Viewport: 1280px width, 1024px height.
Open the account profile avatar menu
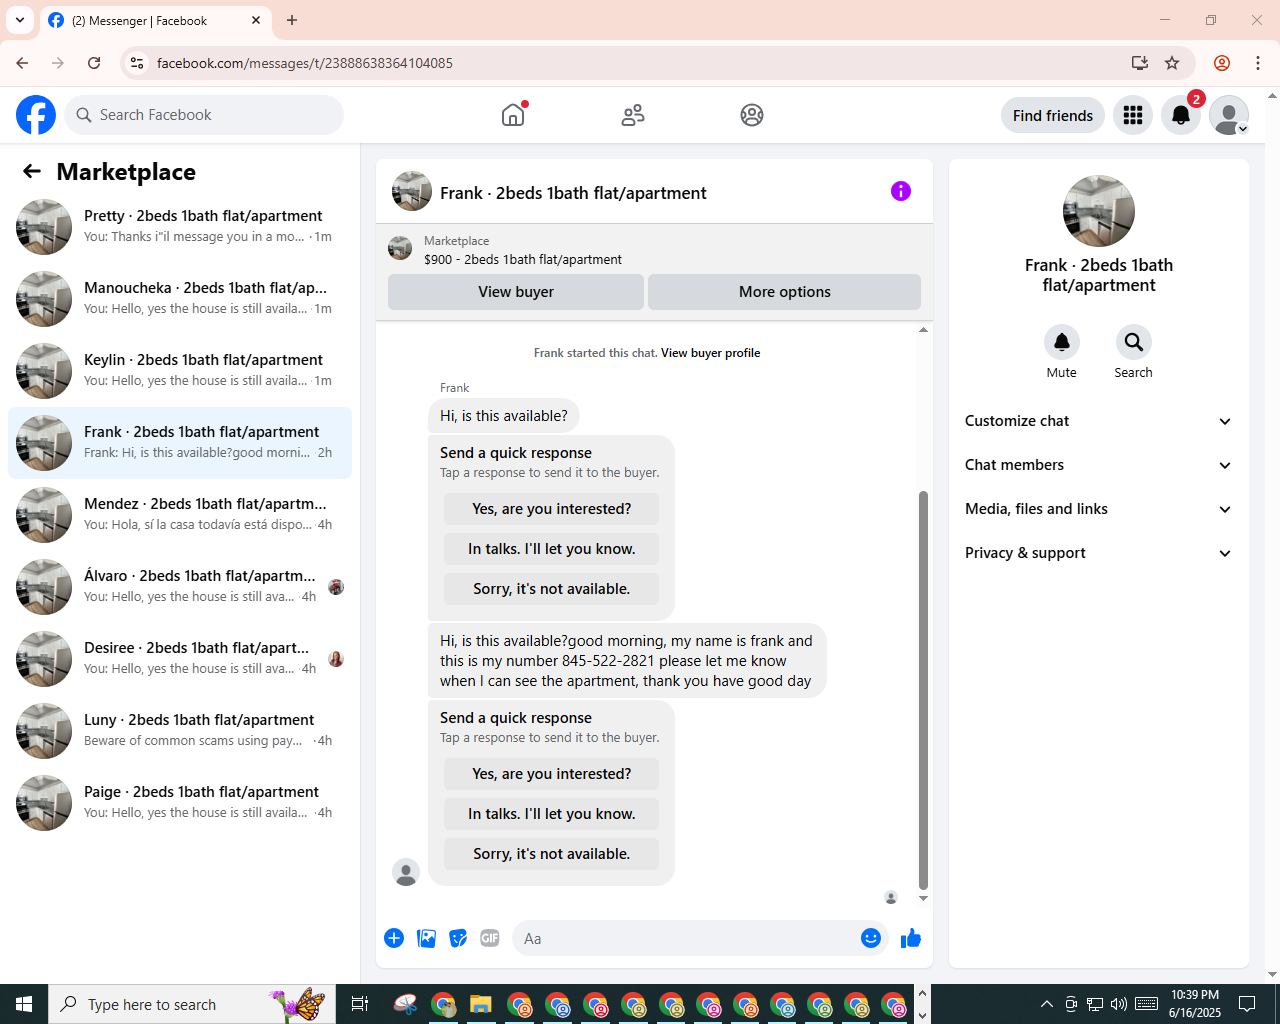point(1229,115)
